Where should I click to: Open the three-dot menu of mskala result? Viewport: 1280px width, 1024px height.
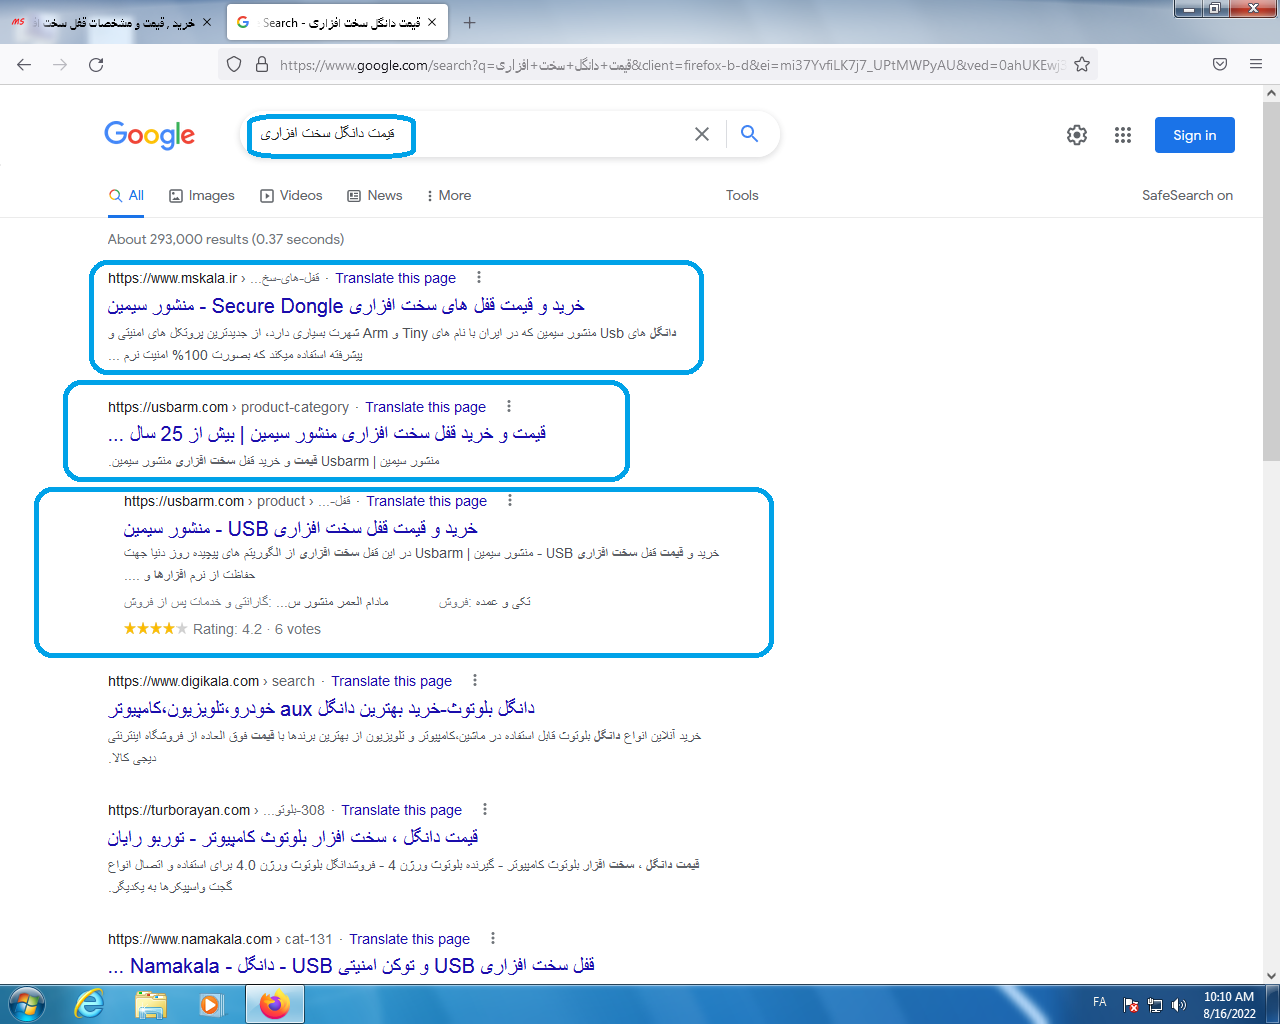(x=479, y=277)
